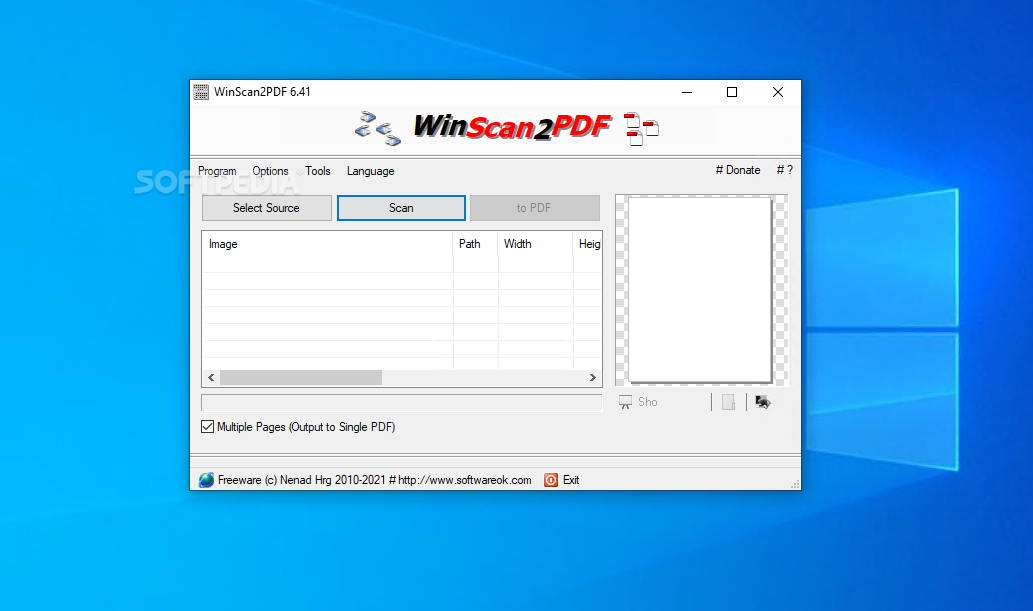The width and height of the screenshot is (1033, 611).
Task: Click the empty status field below list
Action: click(402, 403)
